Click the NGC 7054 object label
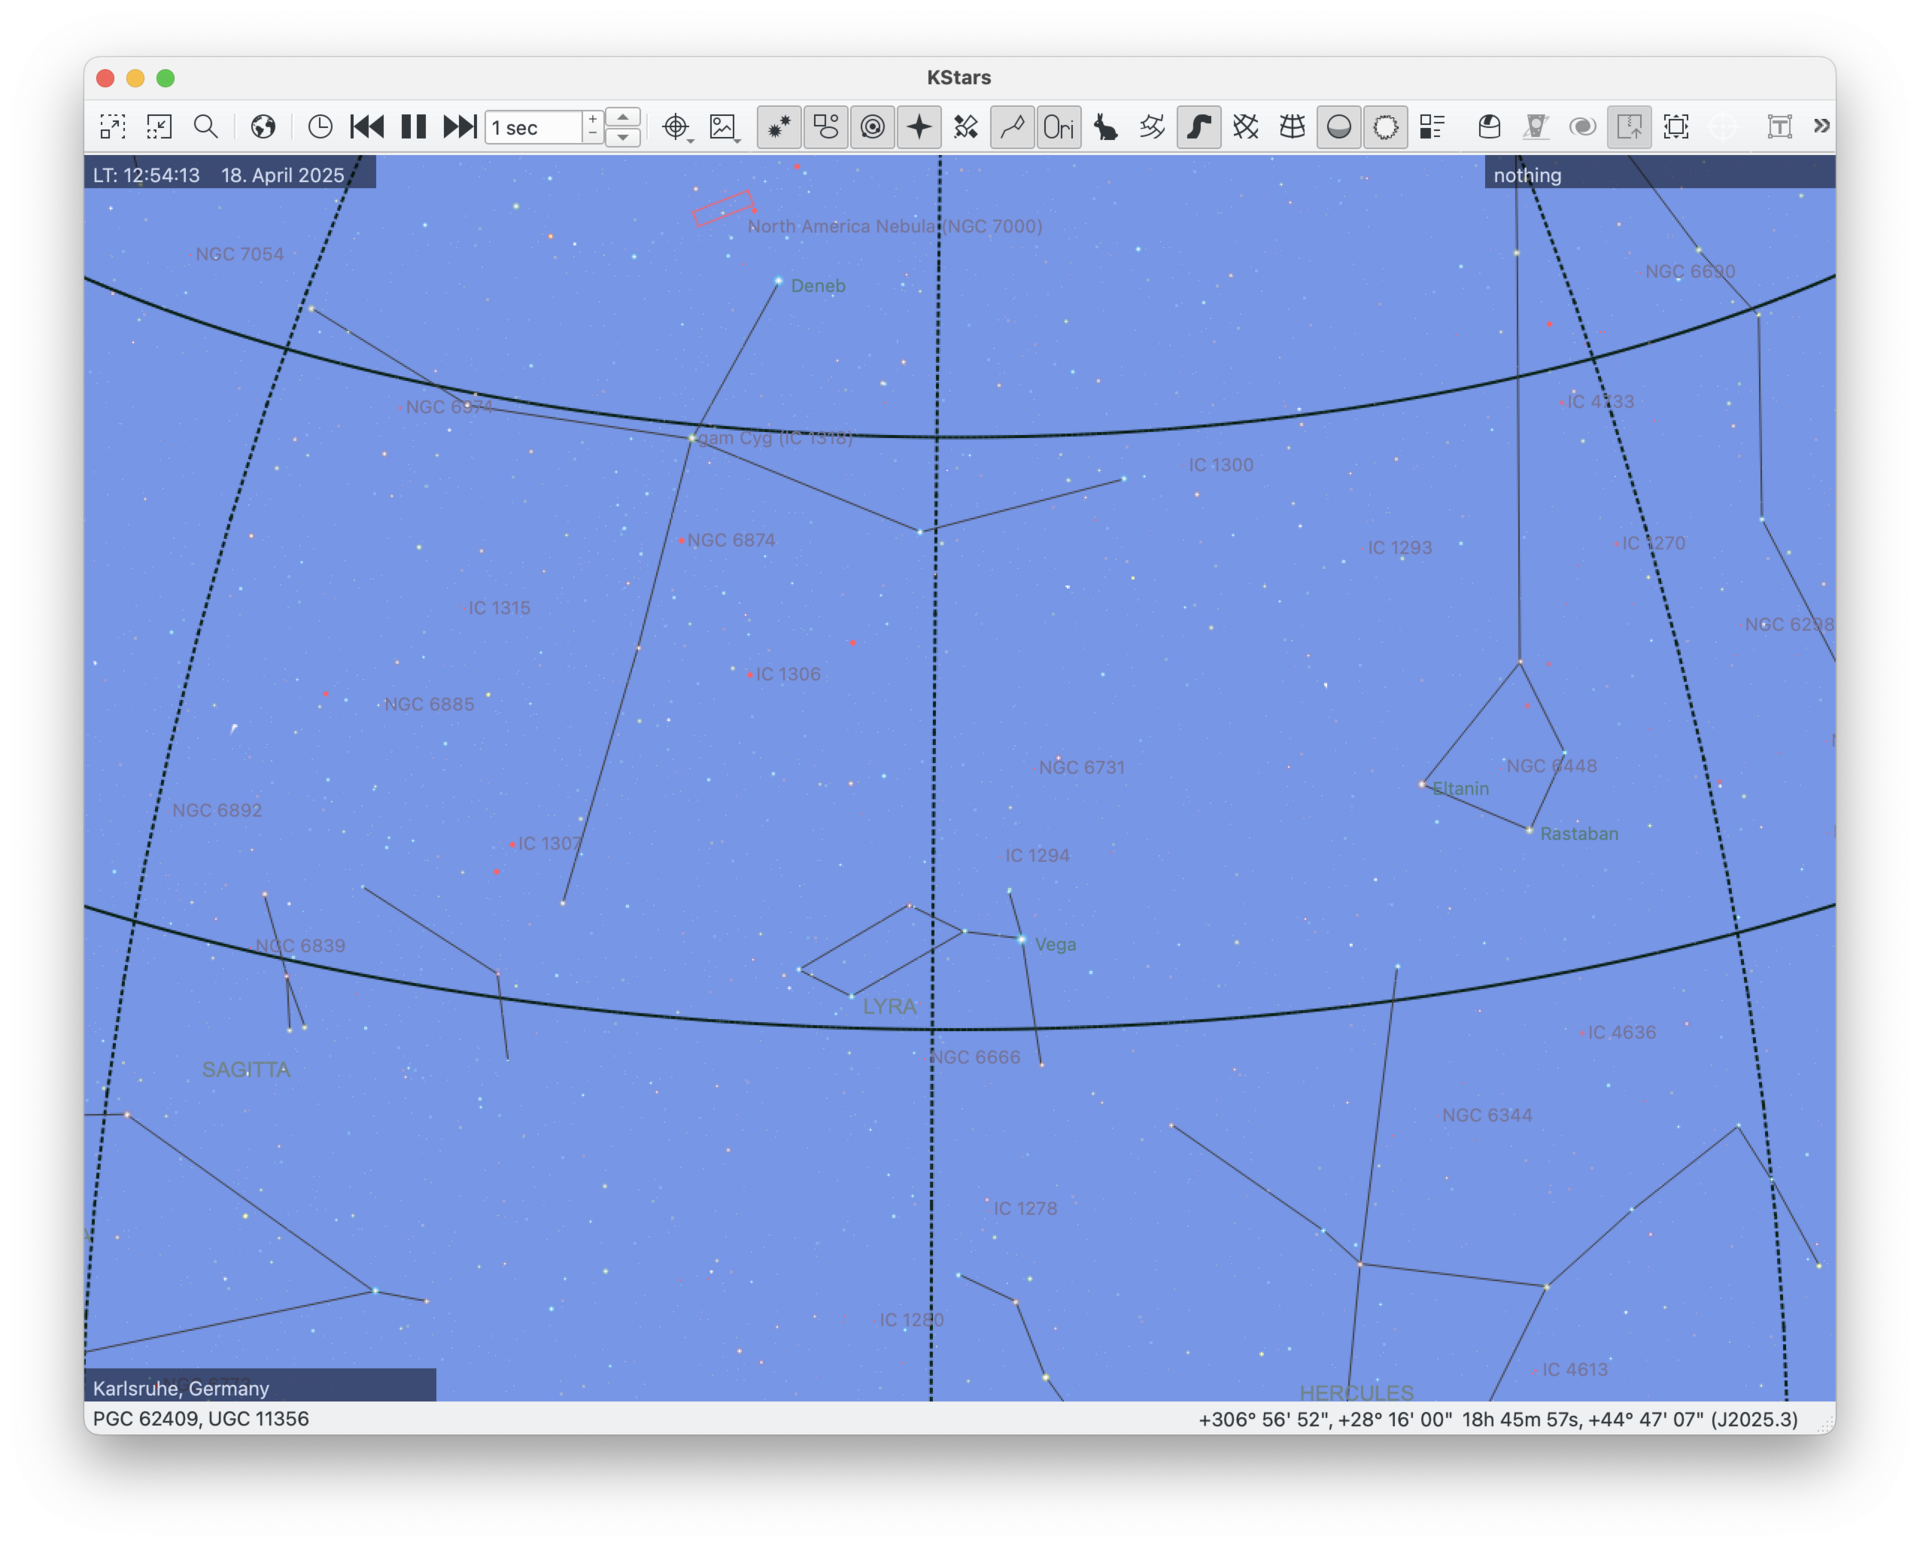This screenshot has width=1920, height=1546. 239,254
